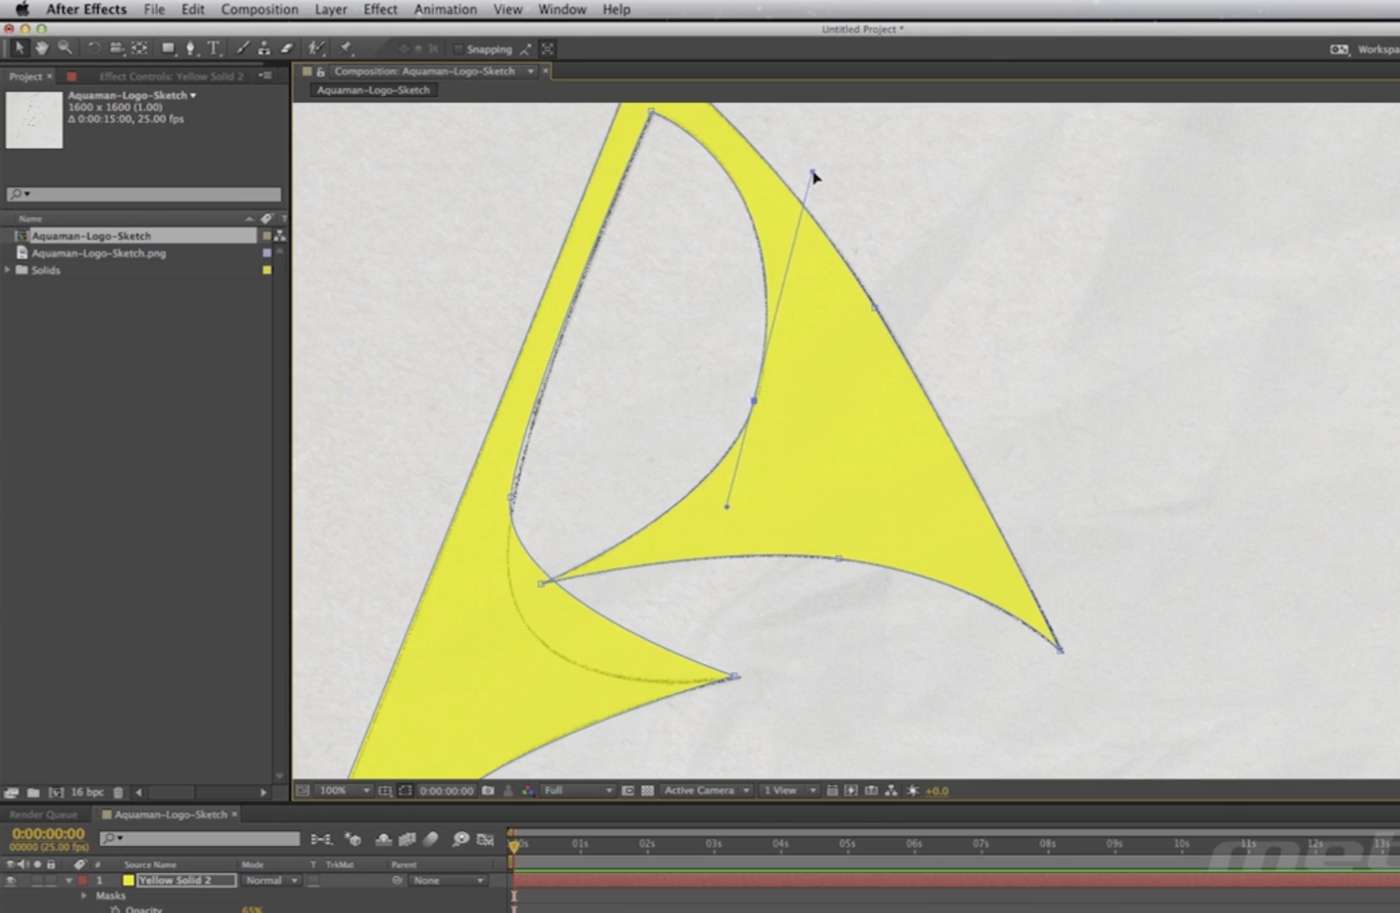1400x913 pixels.
Task: Select the Brush tool
Action: click(242, 48)
